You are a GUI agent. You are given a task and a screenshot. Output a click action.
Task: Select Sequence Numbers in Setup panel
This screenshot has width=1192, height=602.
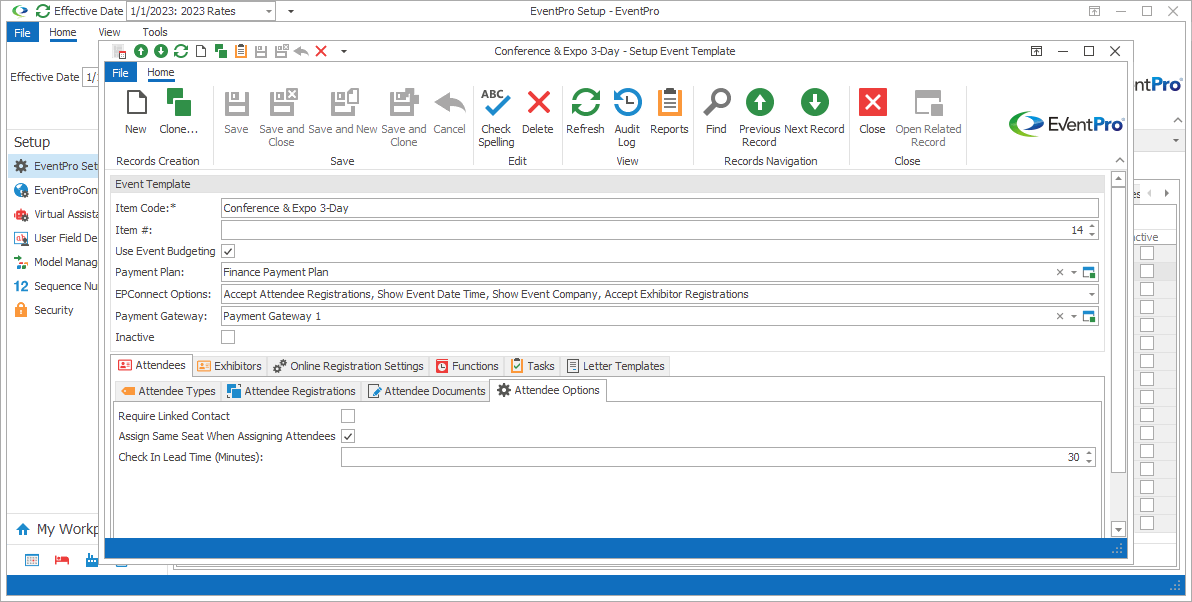(x=55, y=287)
